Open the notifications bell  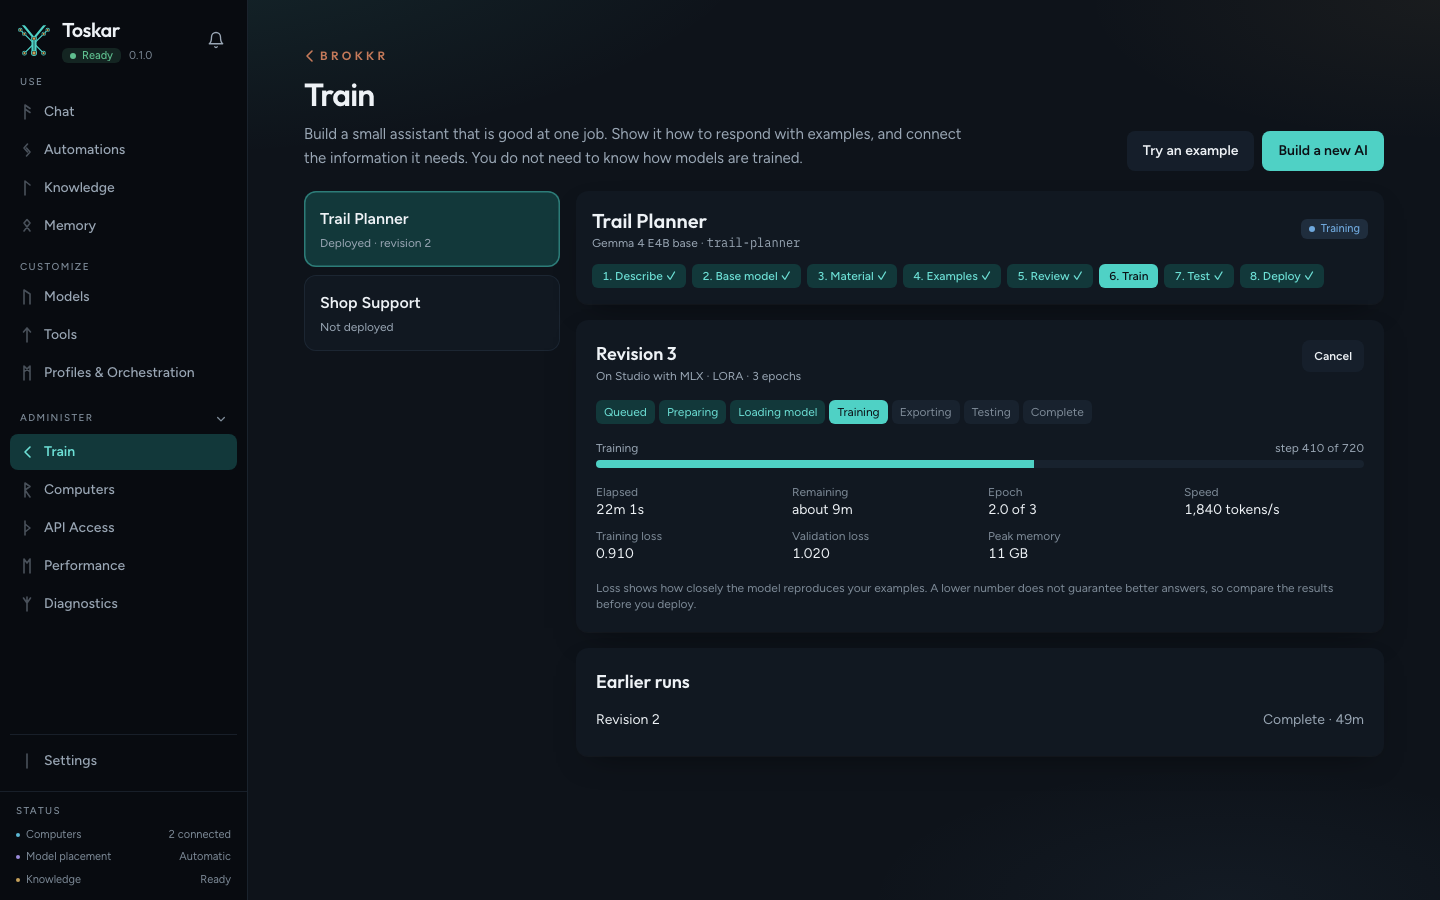point(216,40)
